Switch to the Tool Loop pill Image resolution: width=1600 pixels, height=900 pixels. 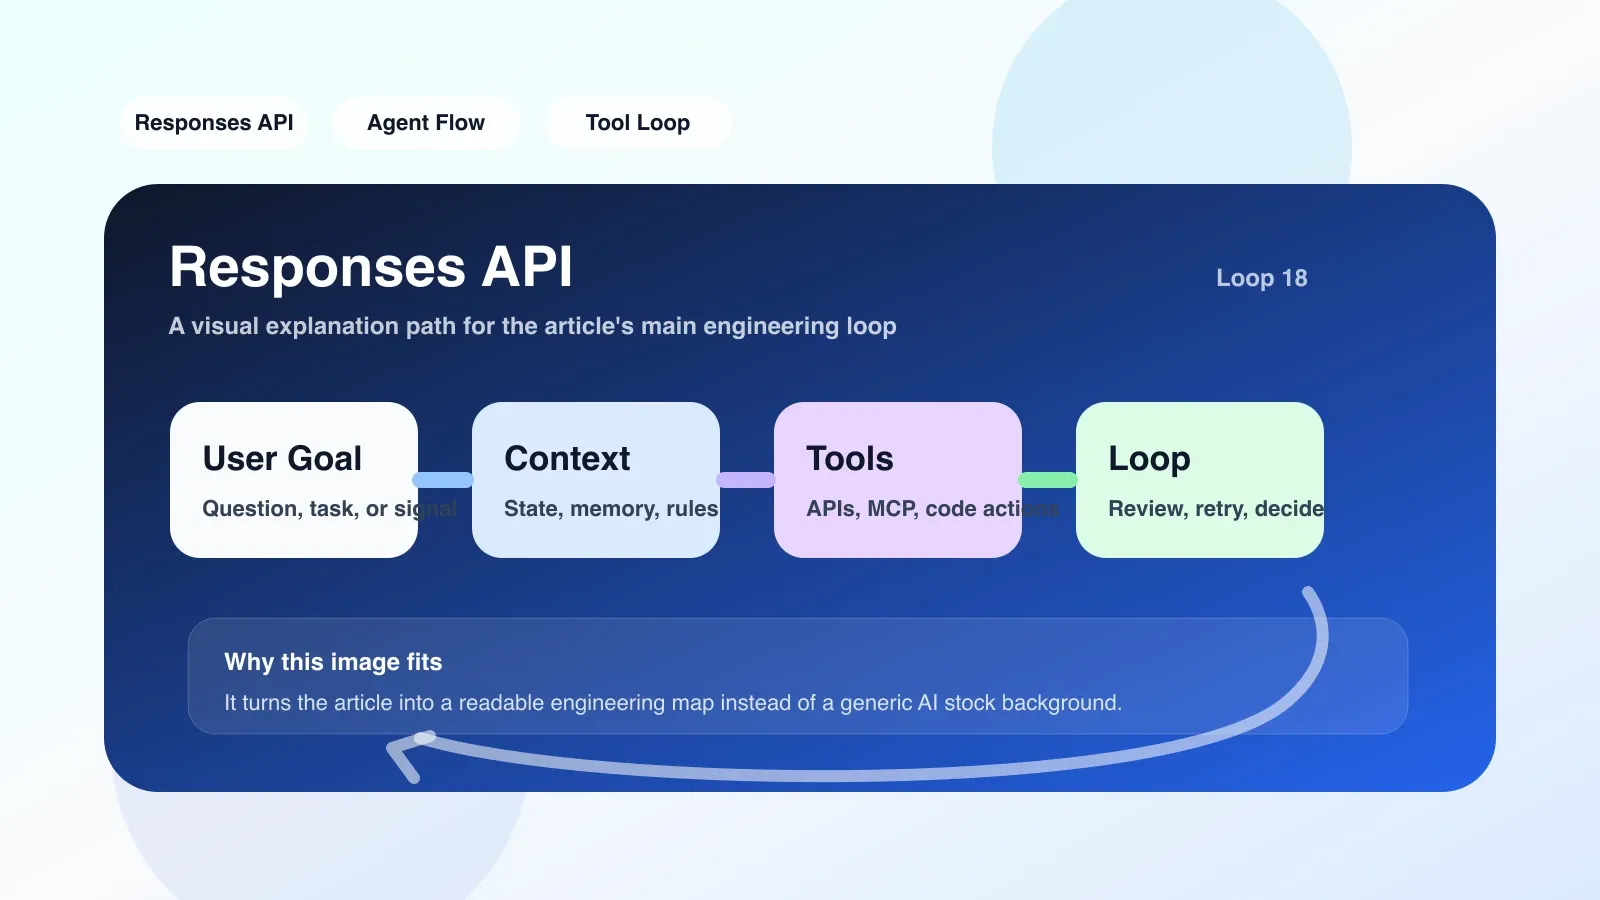point(638,123)
